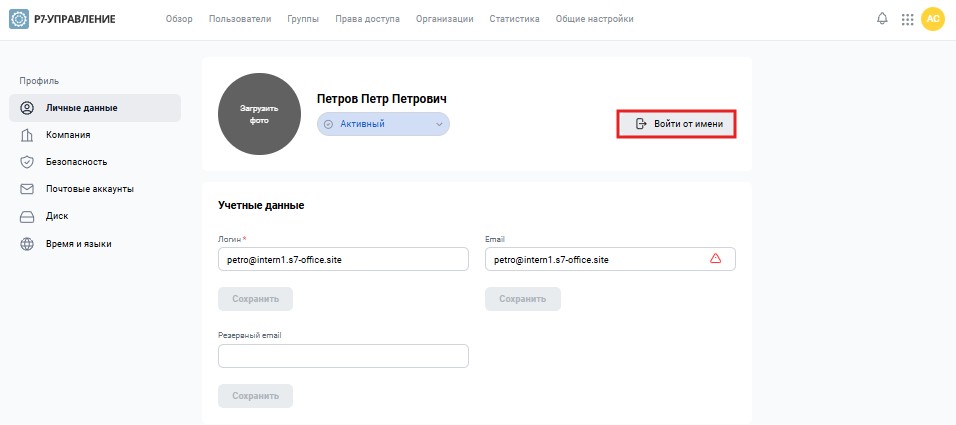Open the Группы menu item
This screenshot has width=956, height=425.
tap(303, 19)
